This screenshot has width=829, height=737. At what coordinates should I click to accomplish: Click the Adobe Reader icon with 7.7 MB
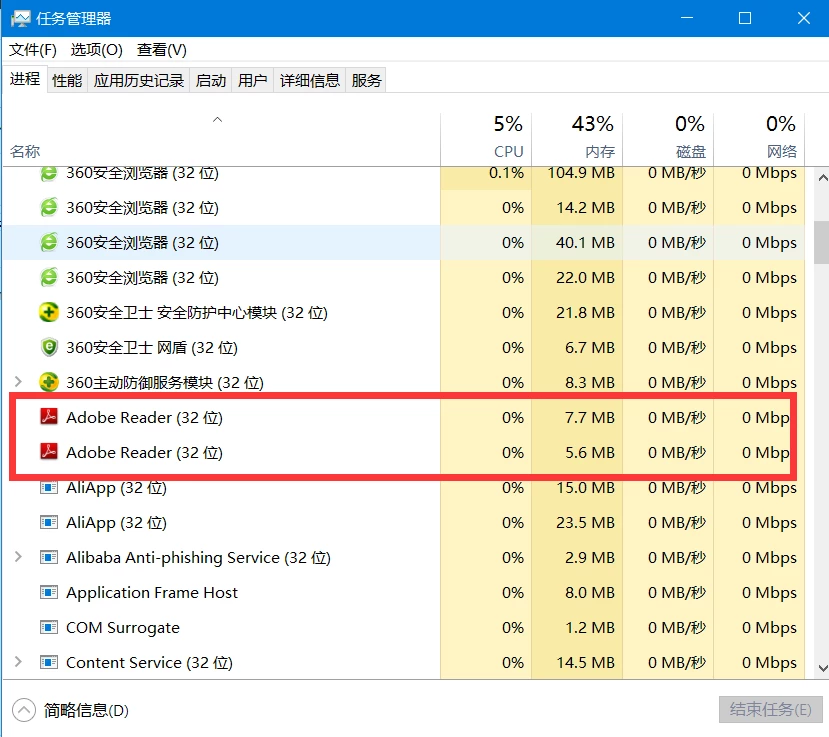(x=49, y=417)
